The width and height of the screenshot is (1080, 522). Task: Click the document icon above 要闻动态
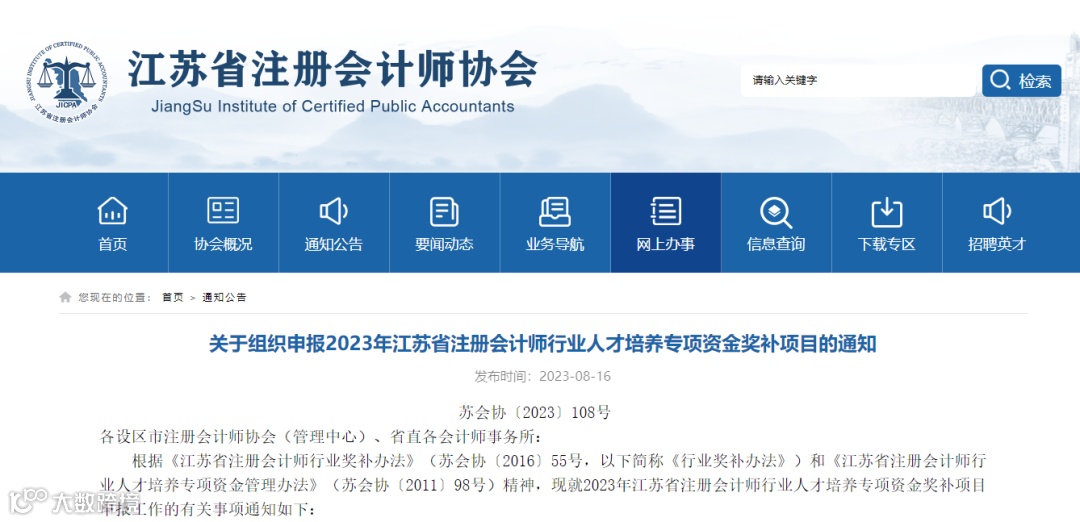pos(444,211)
